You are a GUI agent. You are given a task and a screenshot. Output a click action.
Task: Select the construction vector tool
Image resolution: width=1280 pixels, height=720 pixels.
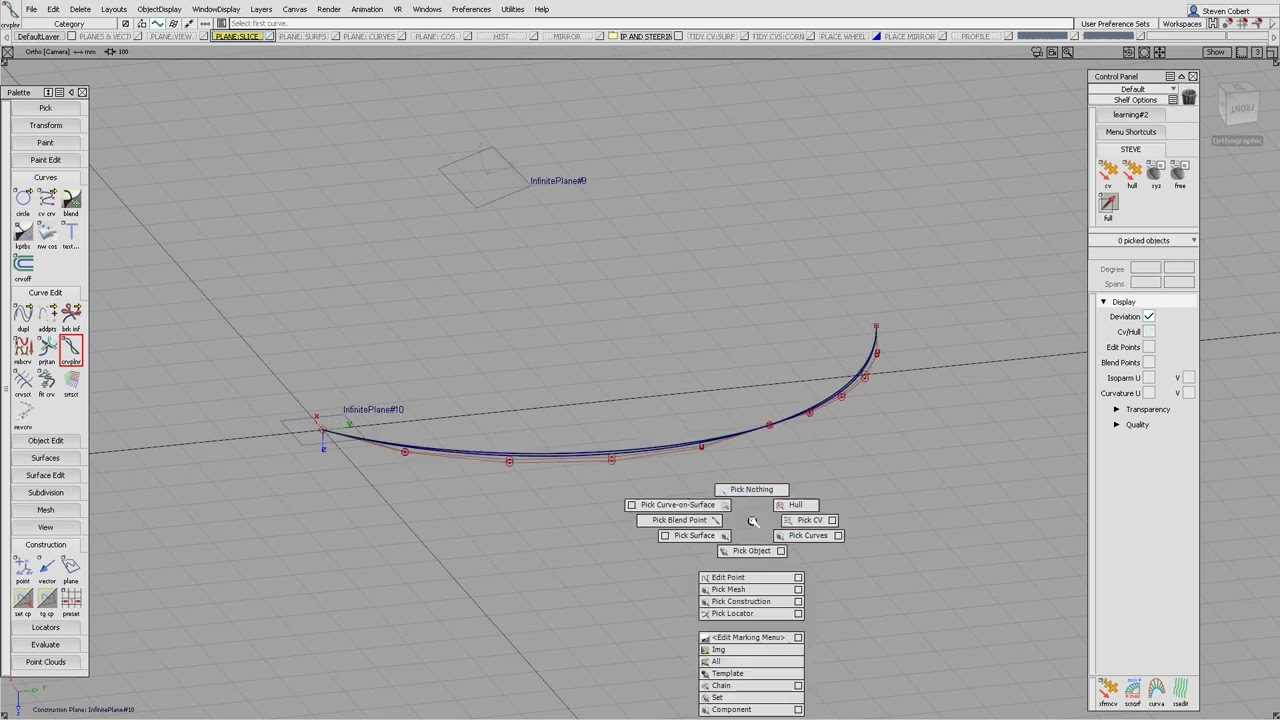tap(47, 568)
